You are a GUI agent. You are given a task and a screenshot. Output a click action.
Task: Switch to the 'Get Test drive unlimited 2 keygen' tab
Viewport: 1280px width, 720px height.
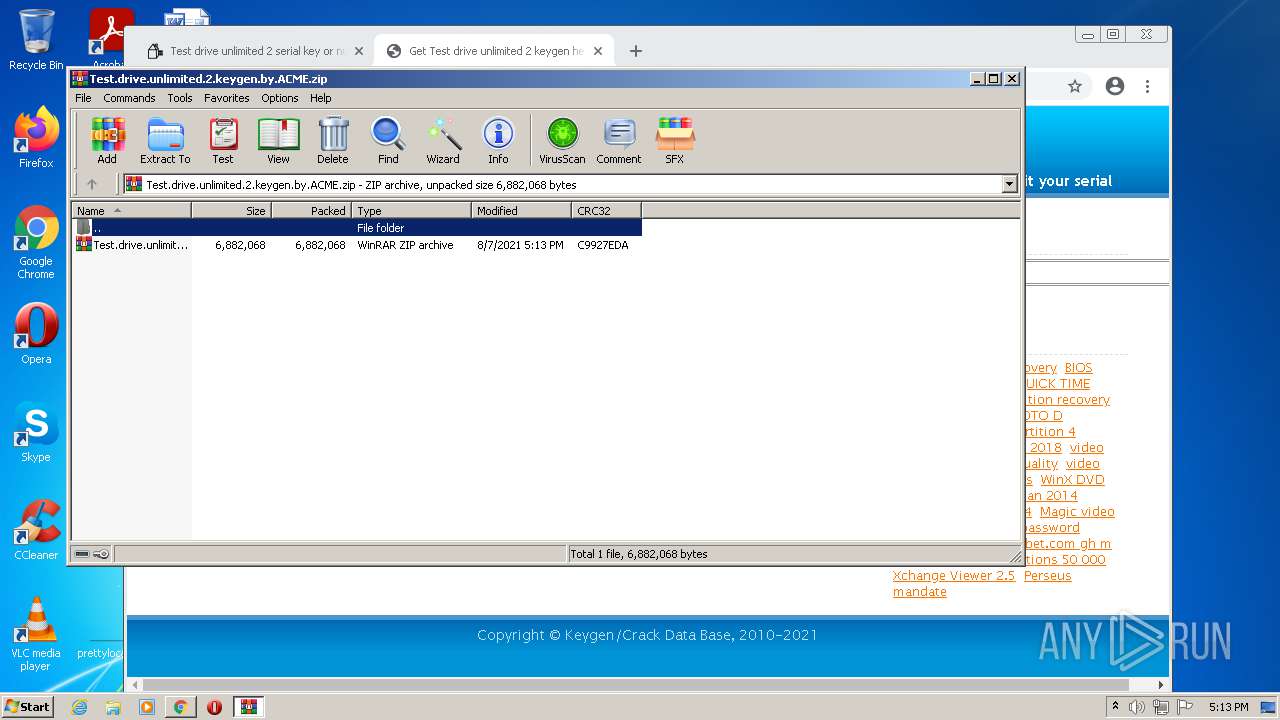(x=495, y=51)
